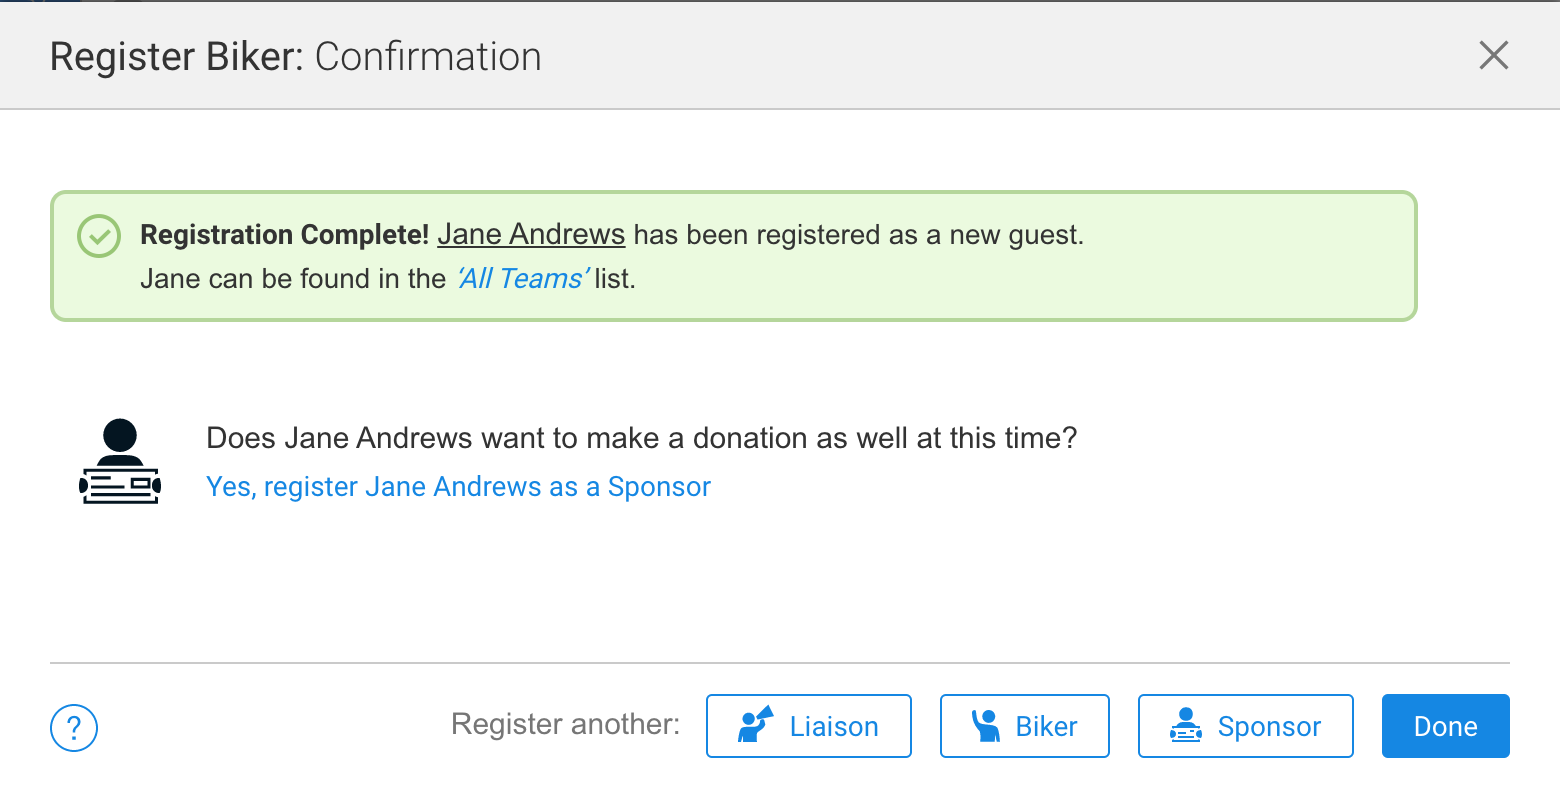
Task: Open help via the question mark icon
Action: coord(74,727)
